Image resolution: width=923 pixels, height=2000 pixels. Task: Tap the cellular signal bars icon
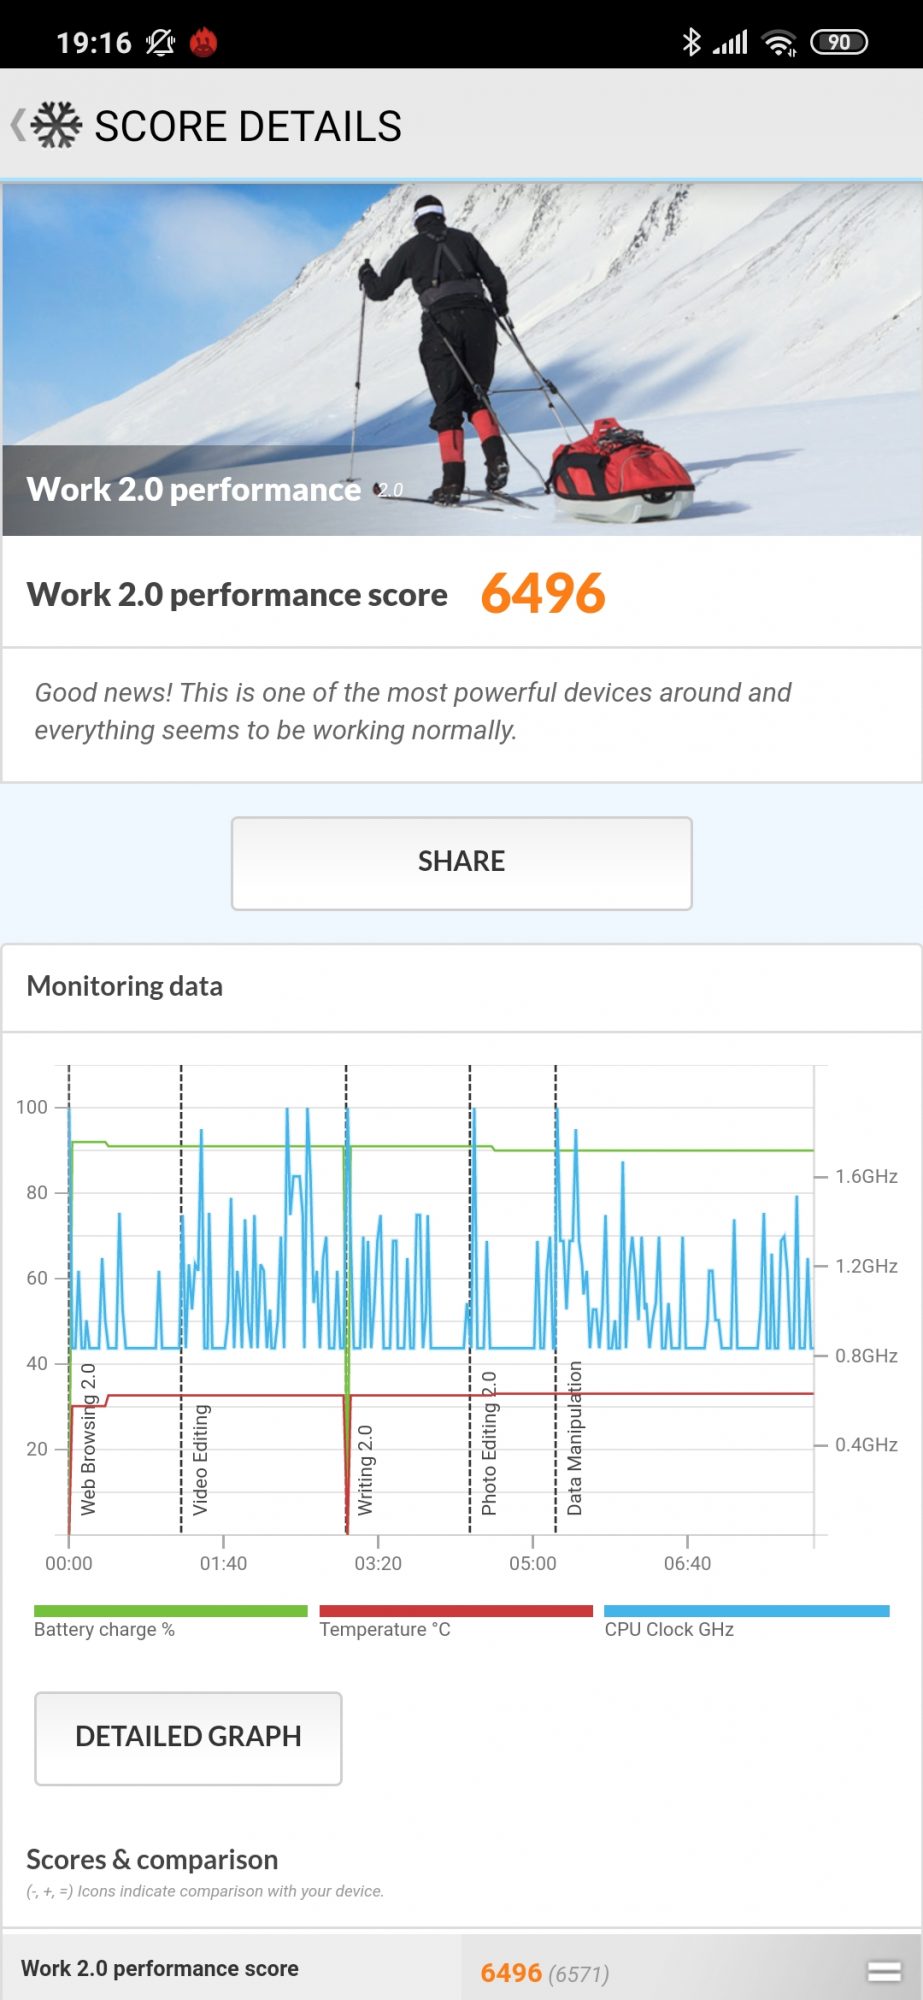point(730,42)
